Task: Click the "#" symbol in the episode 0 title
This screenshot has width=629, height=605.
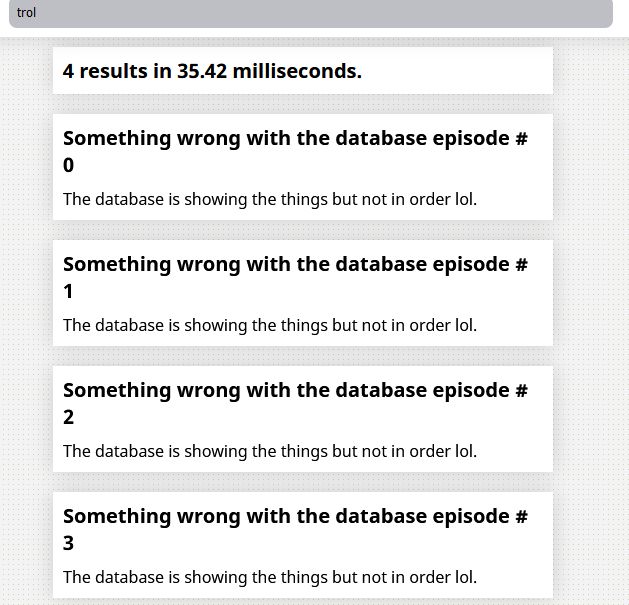Action: click(x=521, y=138)
